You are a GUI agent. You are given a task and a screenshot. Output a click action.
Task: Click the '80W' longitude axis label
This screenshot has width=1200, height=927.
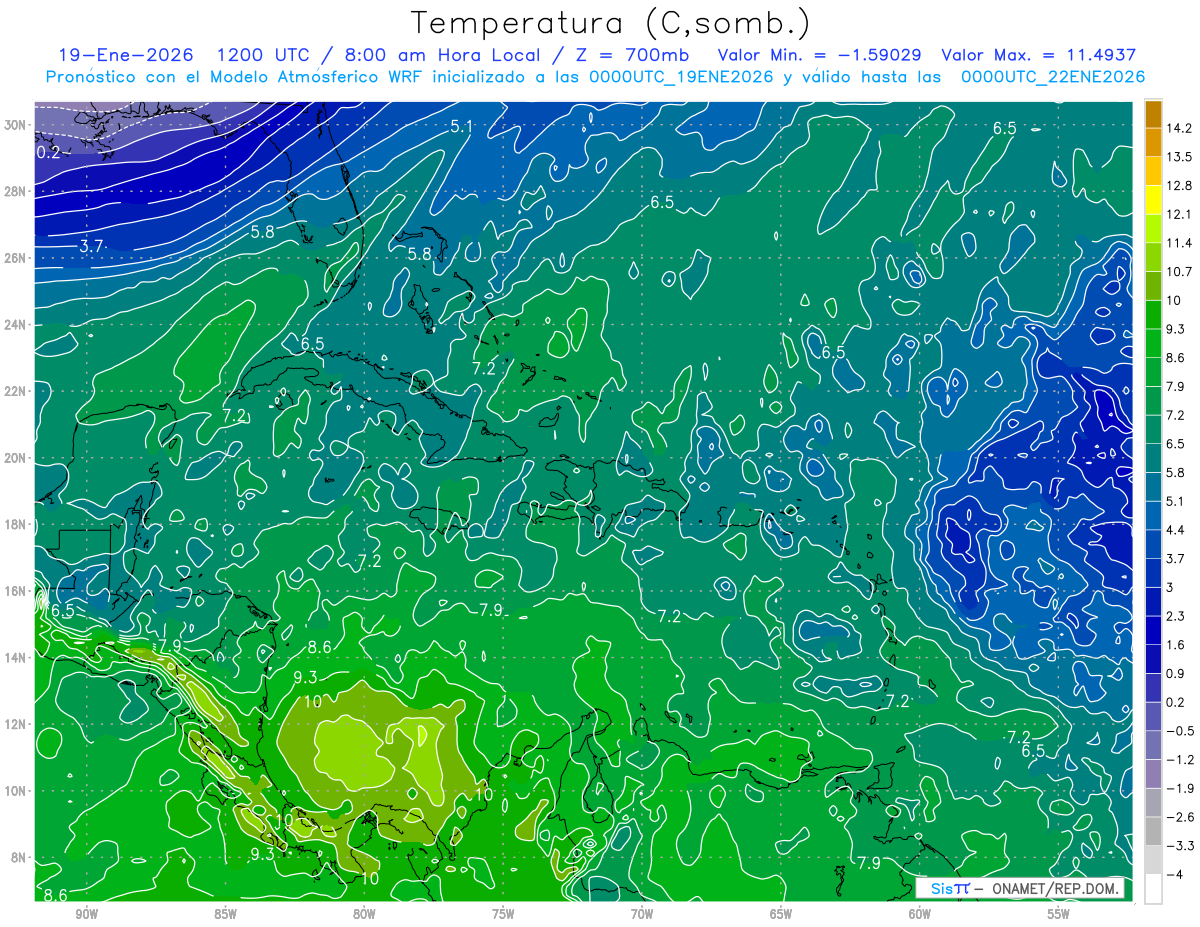364,914
